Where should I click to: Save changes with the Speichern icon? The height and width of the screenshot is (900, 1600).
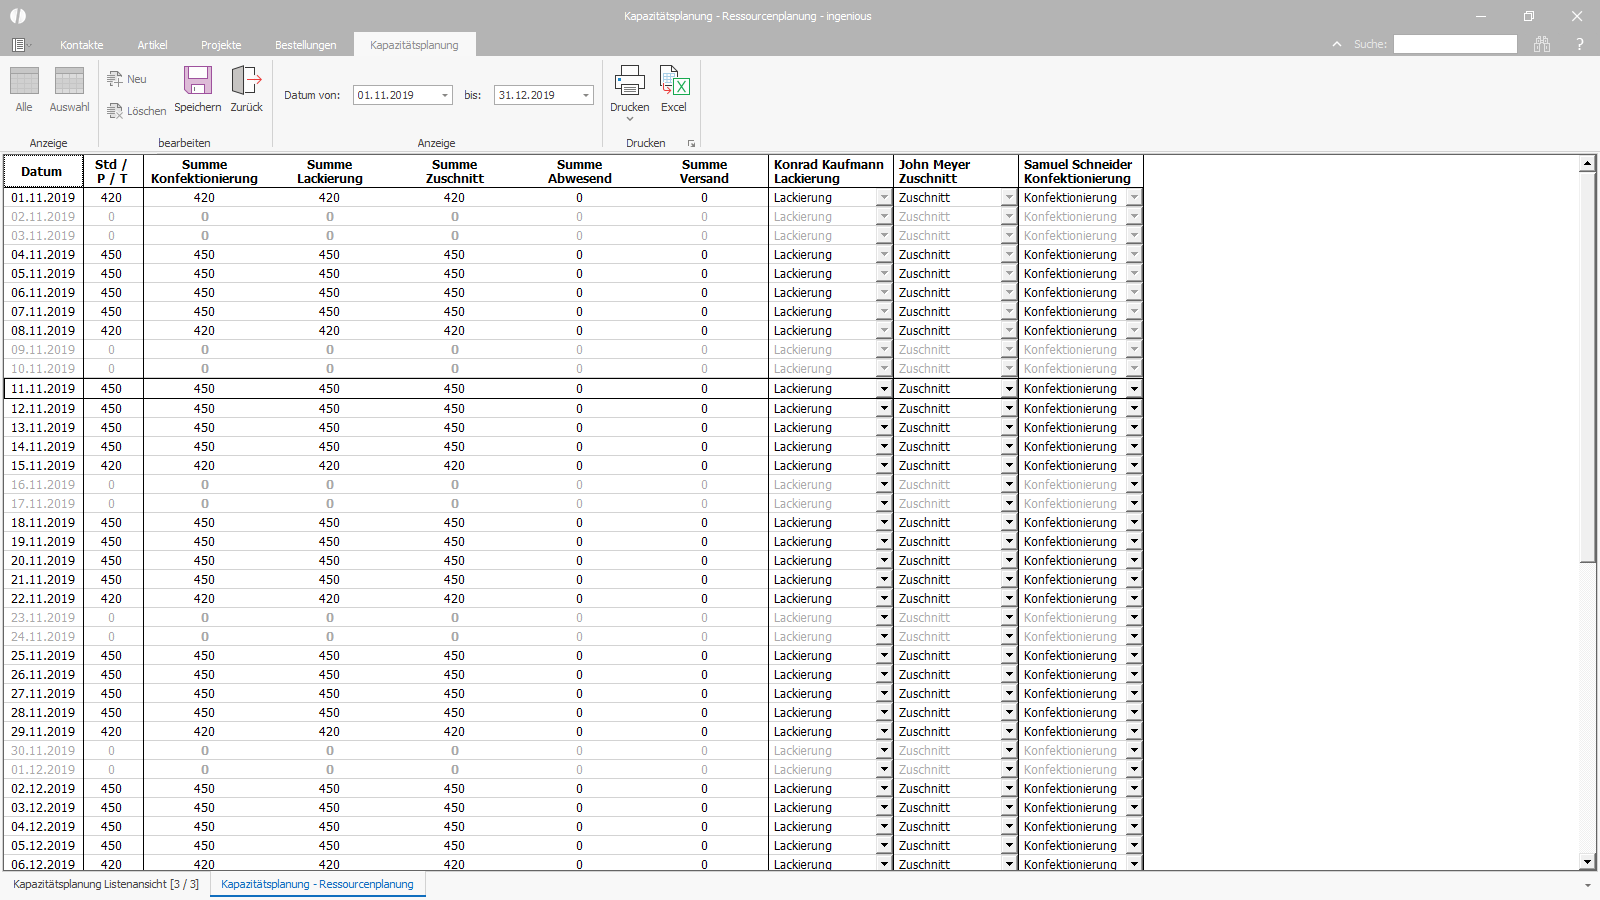point(198,81)
